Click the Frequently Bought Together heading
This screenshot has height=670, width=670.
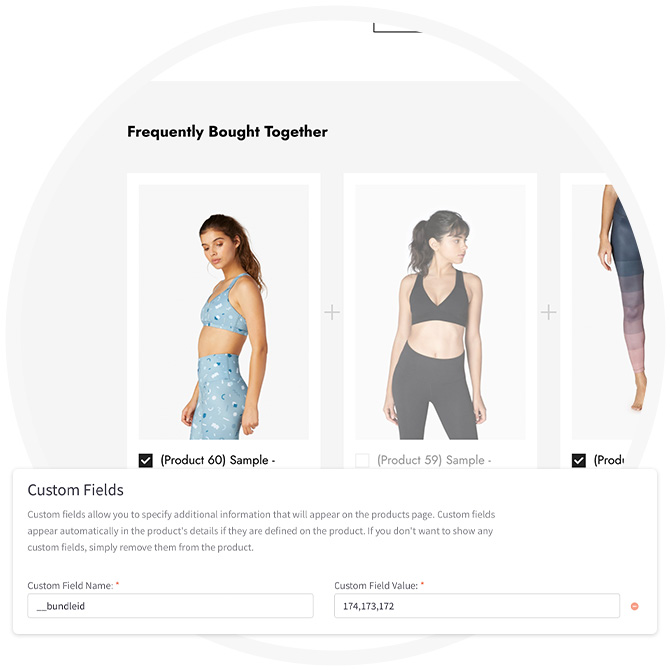tap(227, 132)
